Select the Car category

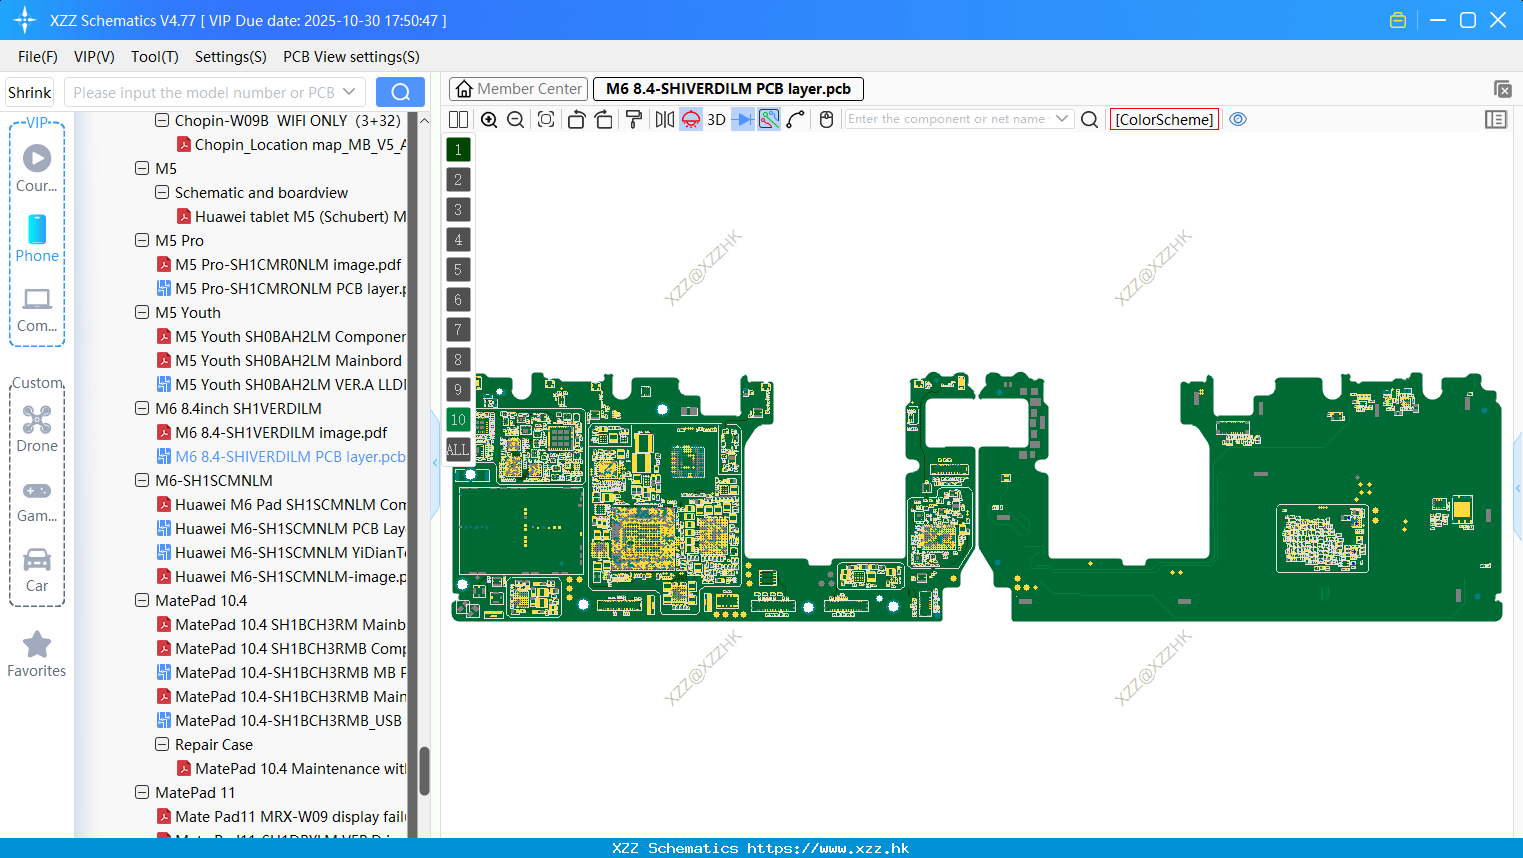point(37,569)
